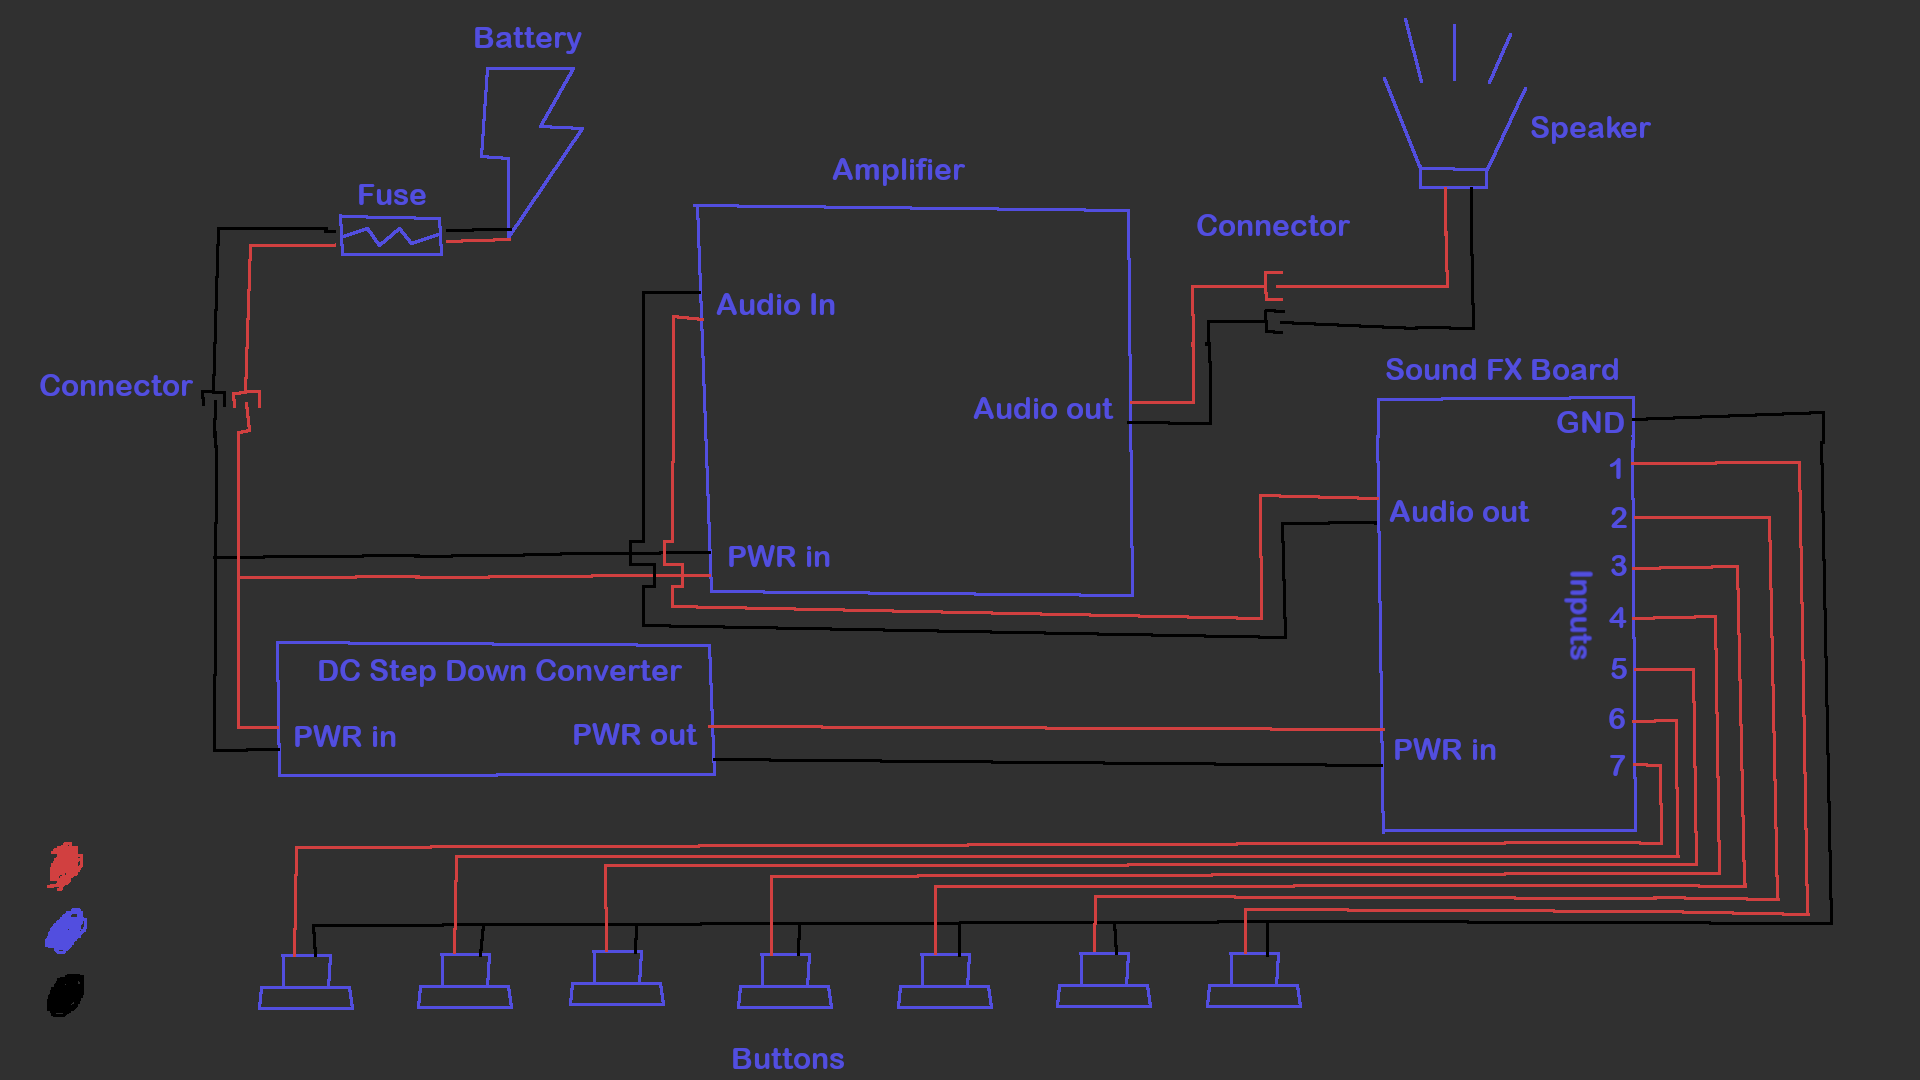Viewport: 1920px width, 1080px height.
Task: Click the PWR out label on the converter
Action: click(x=634, y=734)
